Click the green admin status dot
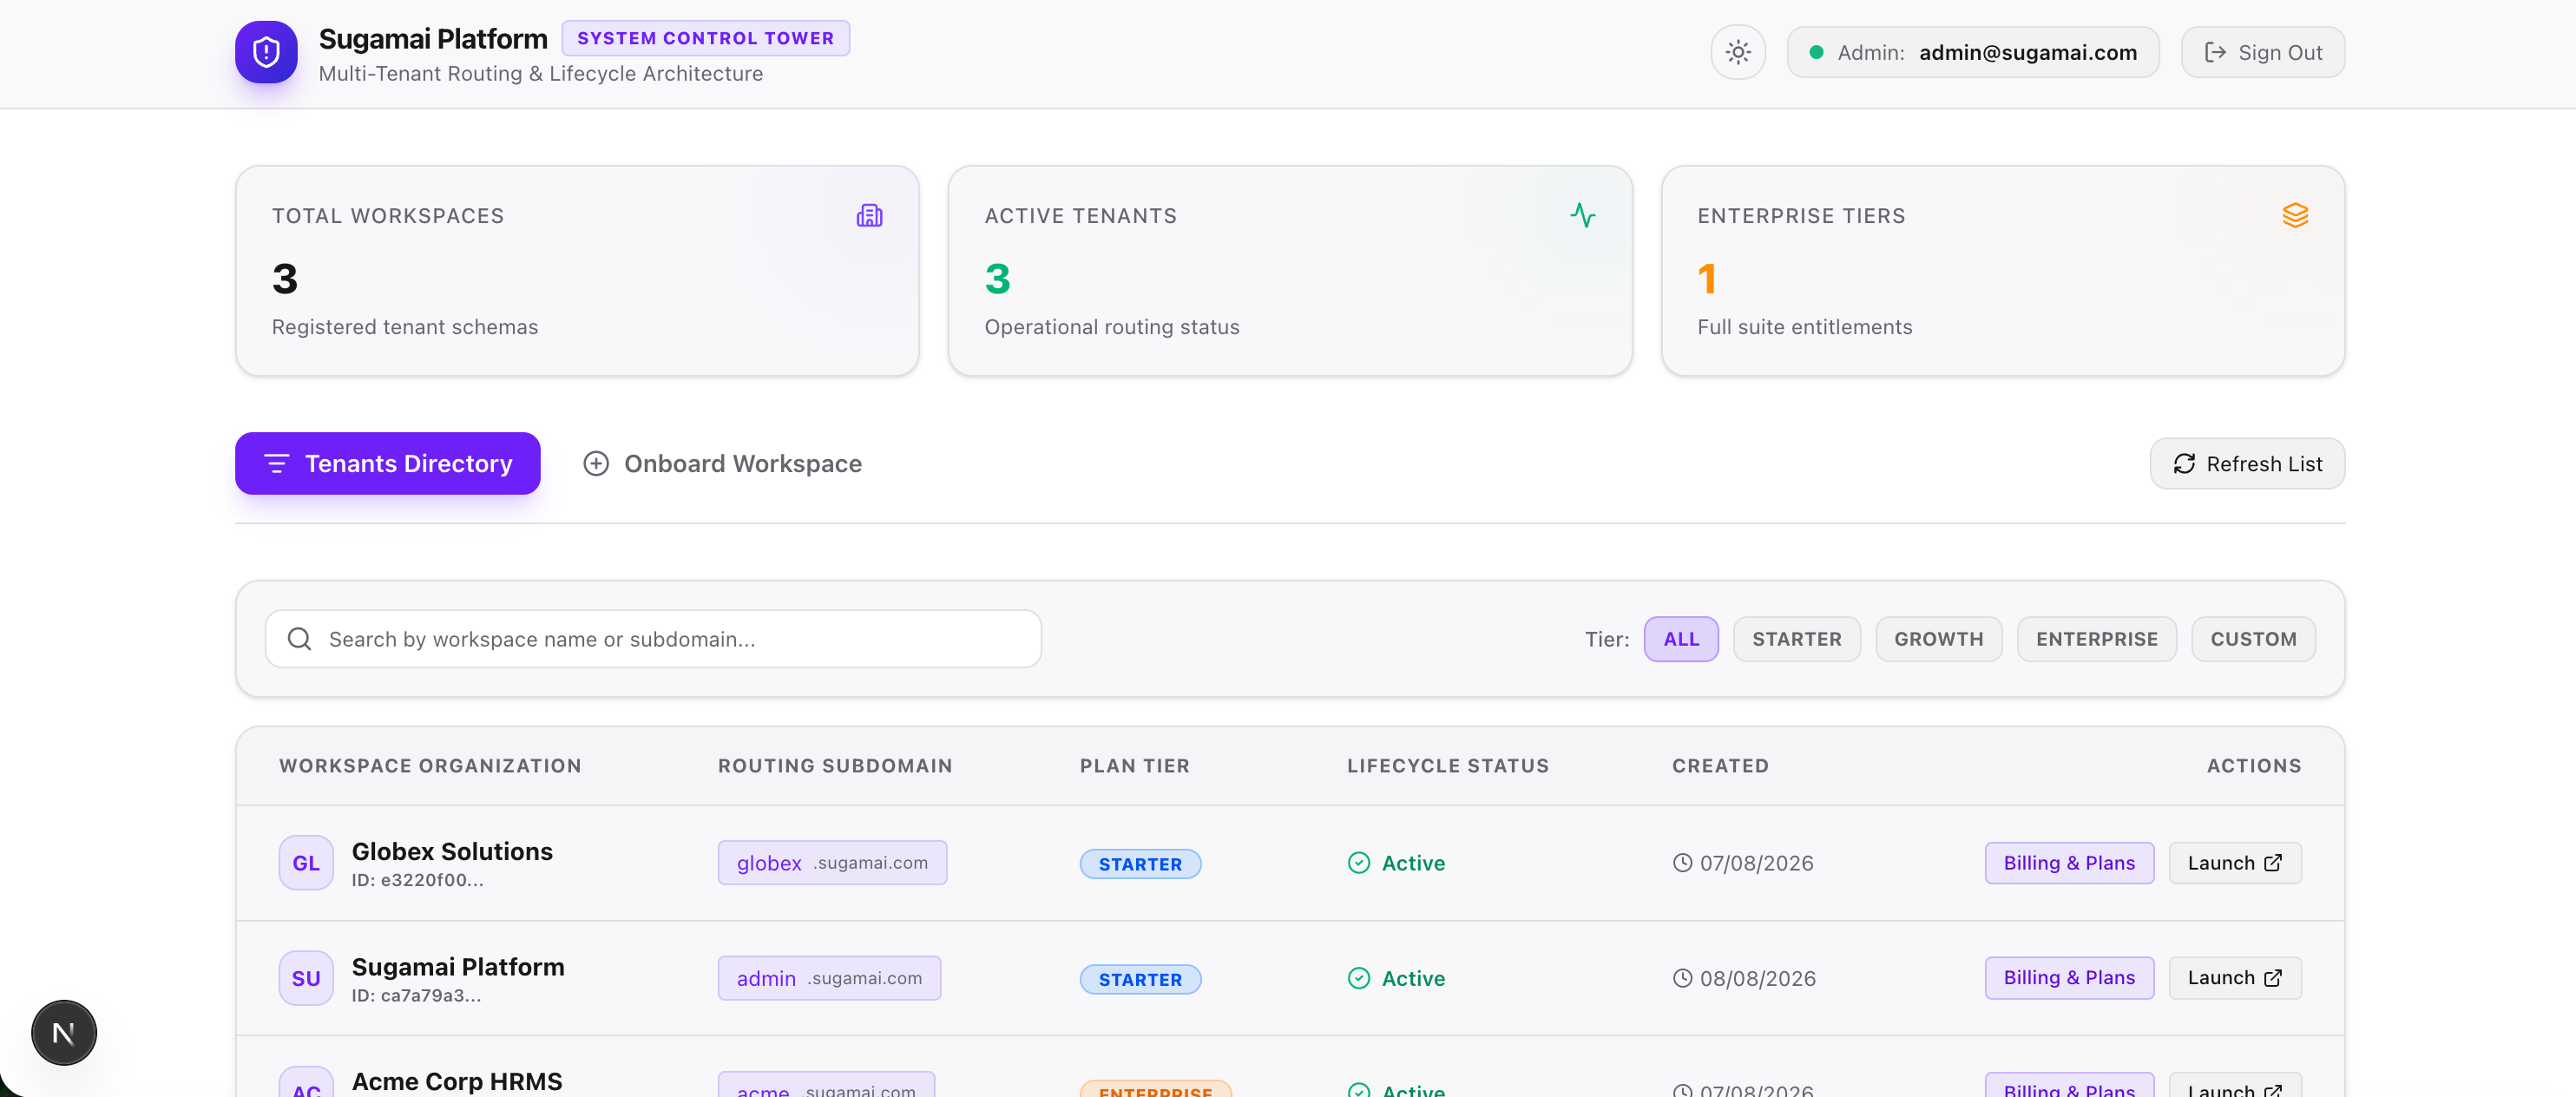The height and width of the screenshot is (1097, 2576). pos(1816,52)
